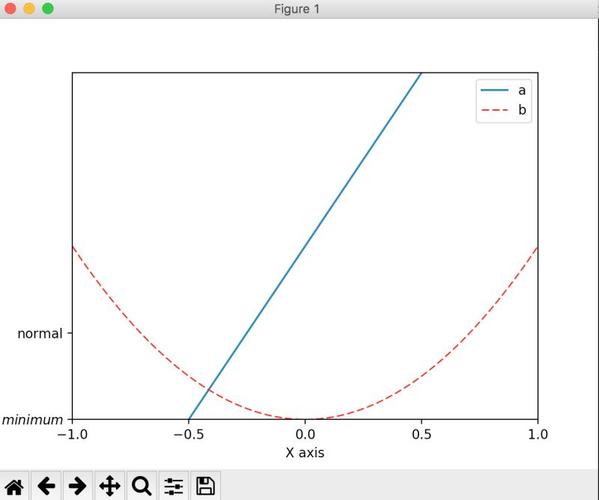The width and height of the screenshot is (599, 500).
Task: Go forward to next view arrow
Action: [x=78, y=487]
